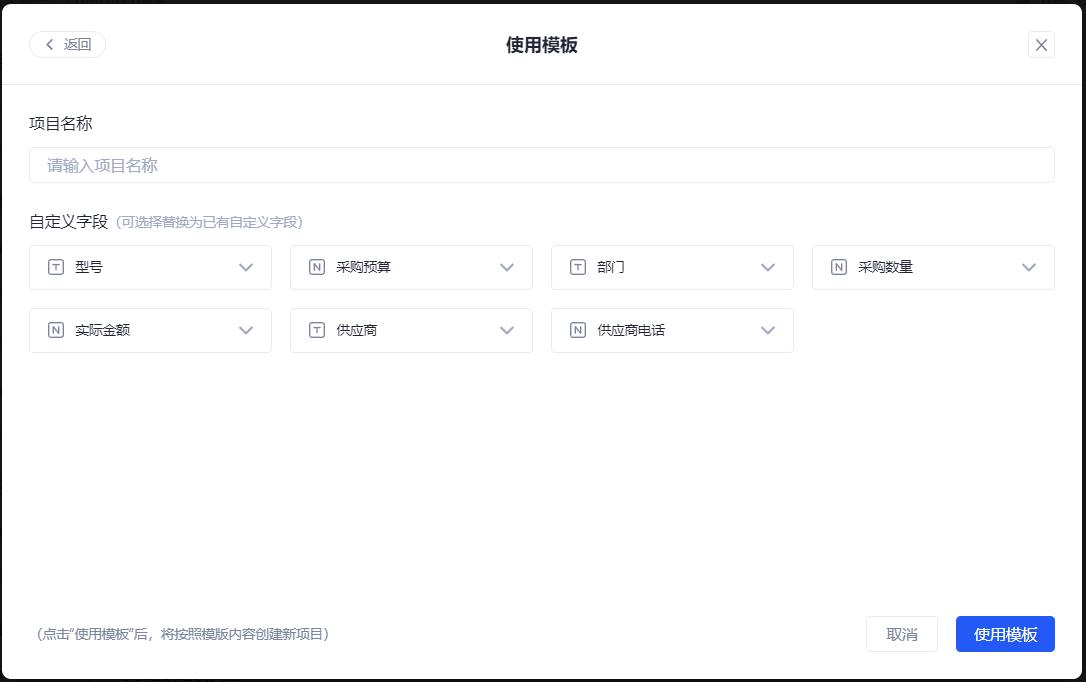Image resolution: width=1086 pixels, height=682 pixels.
Task: Click the number type icon beside 采购预算
Action: (316, 267)
